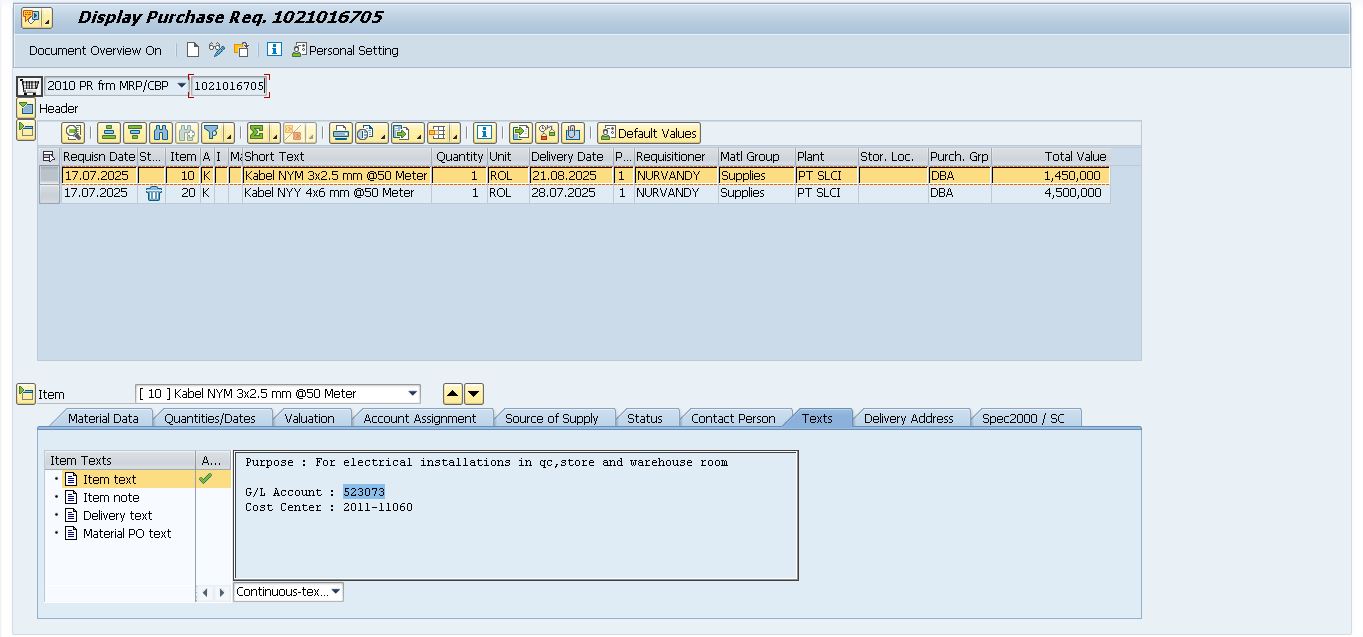This screenshot has width=1363, height=637.
Task: Select row selector for item 10
Action: pos(49,175)
